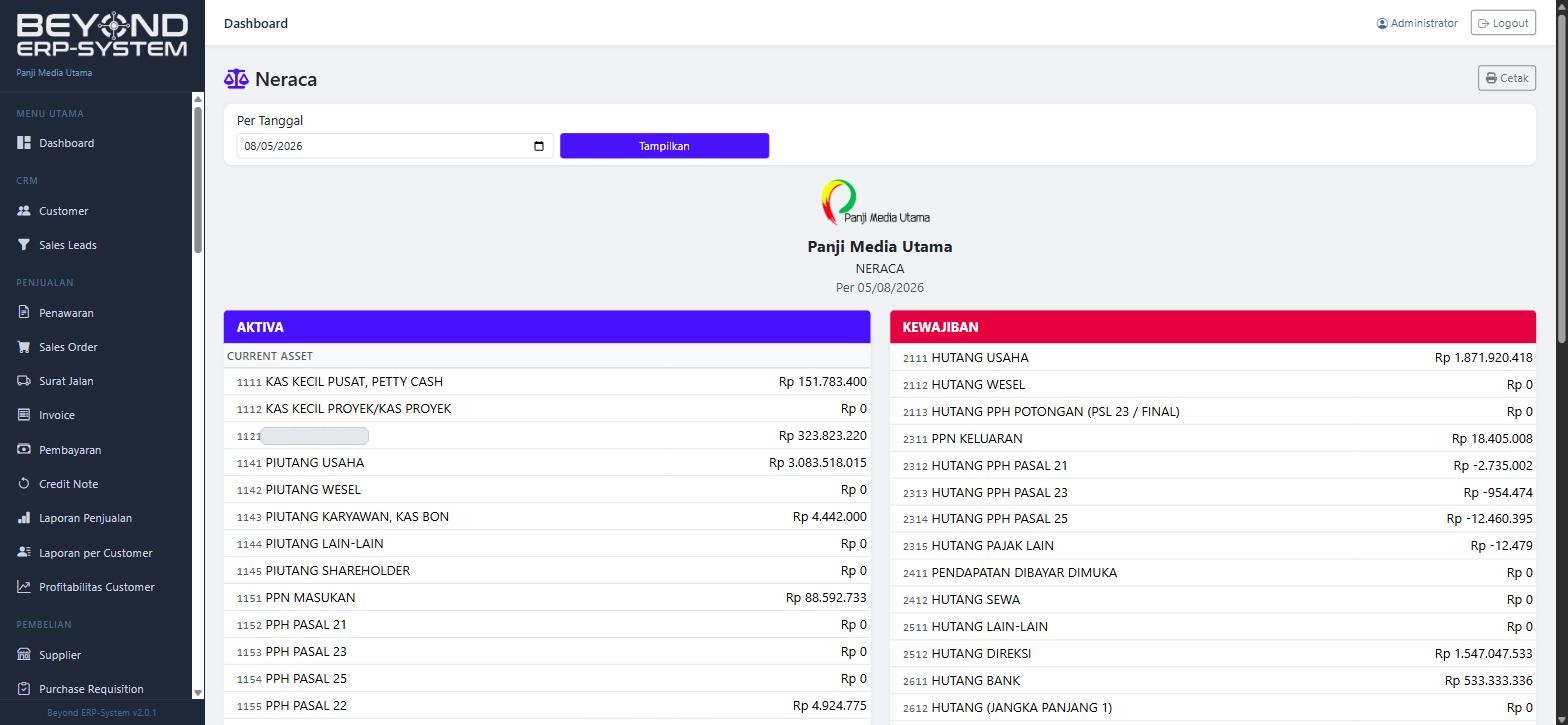Click the Sales Order cart icon

point(24,347)
